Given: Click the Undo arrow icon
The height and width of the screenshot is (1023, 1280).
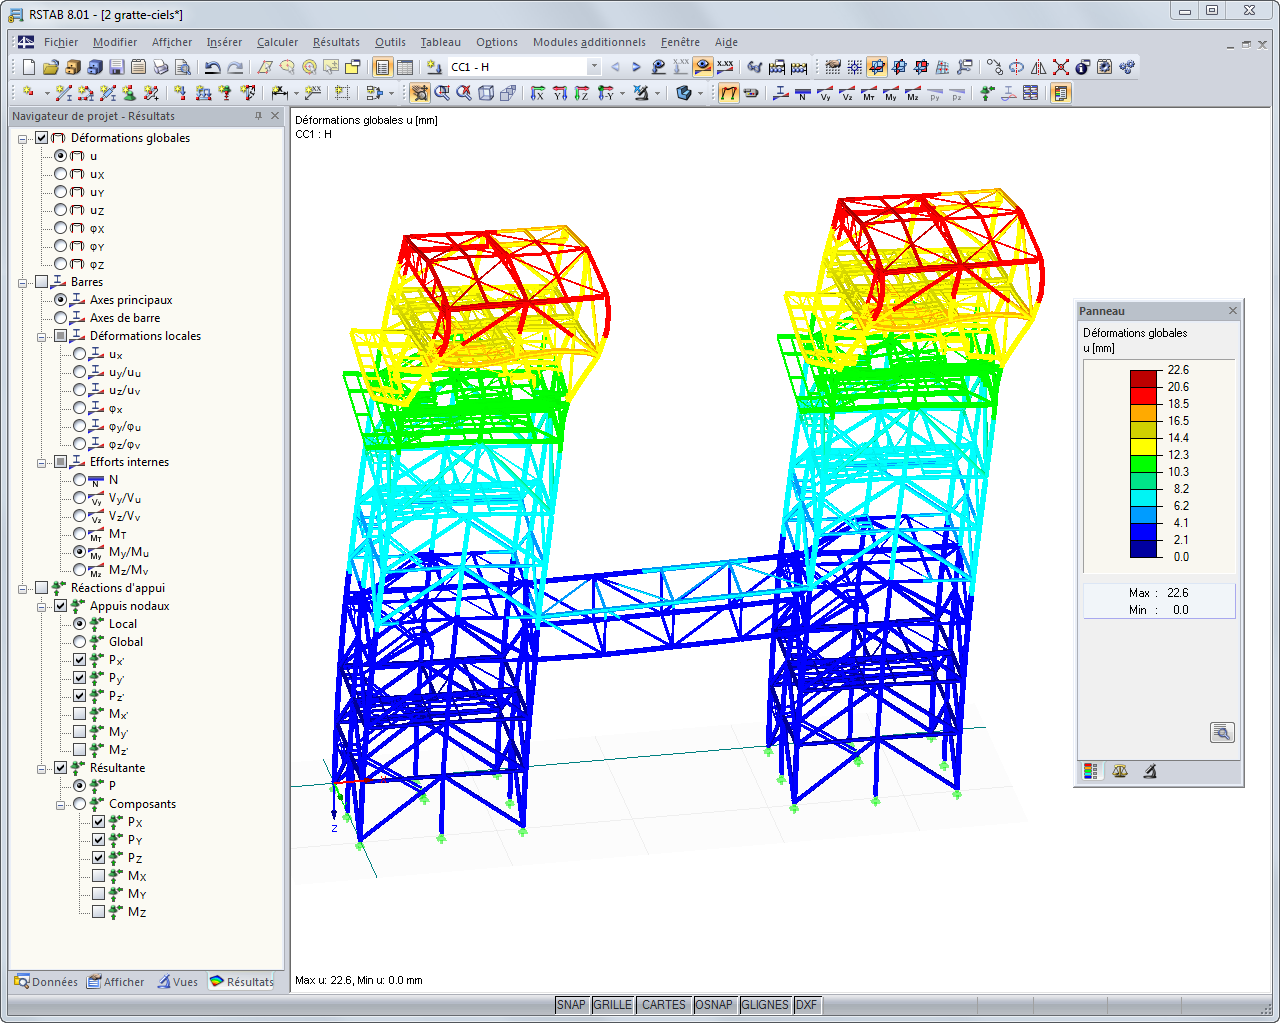Looking at the screenshot, I should 212,67.
